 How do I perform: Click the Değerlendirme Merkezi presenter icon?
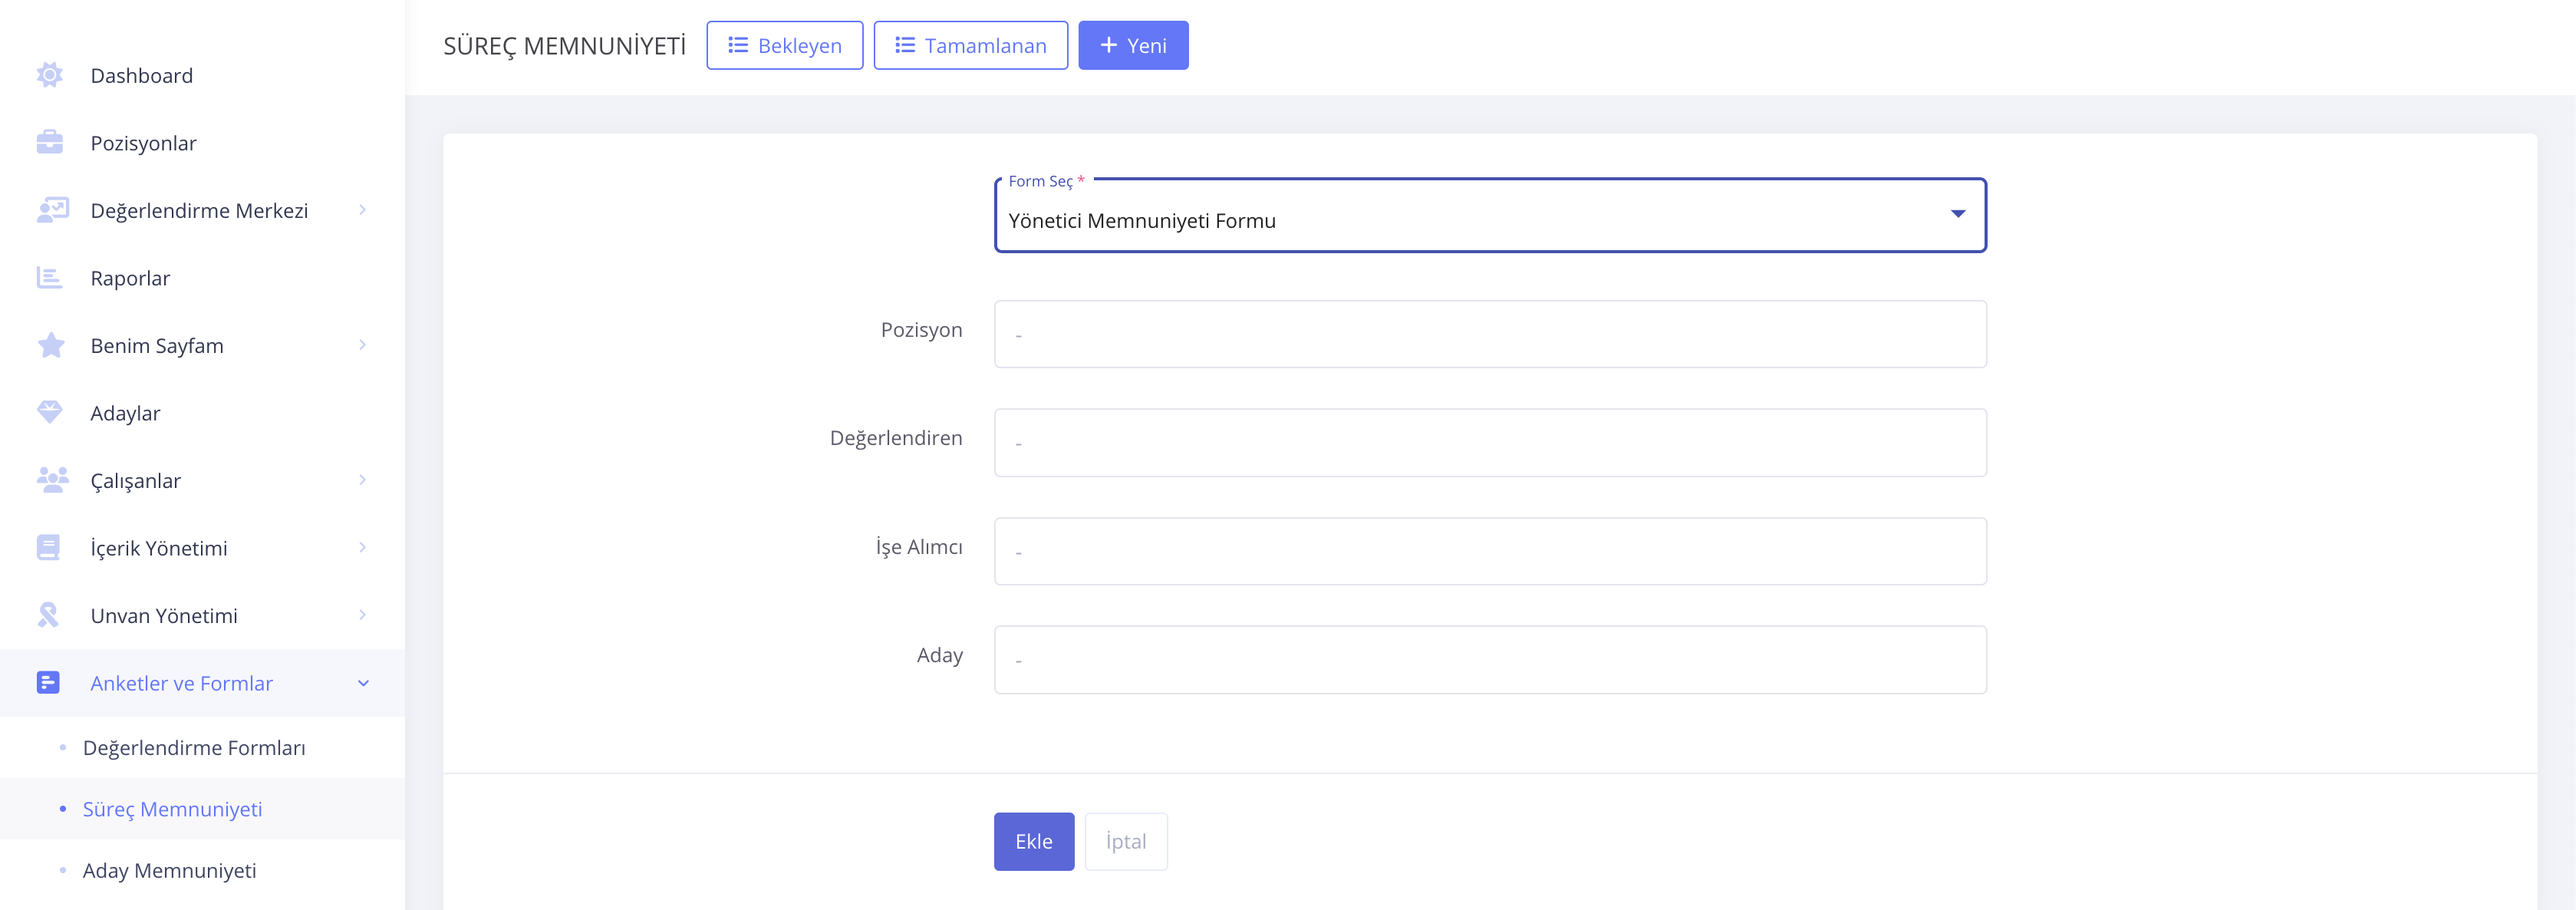pyautogui.click(x=52, y=210)
